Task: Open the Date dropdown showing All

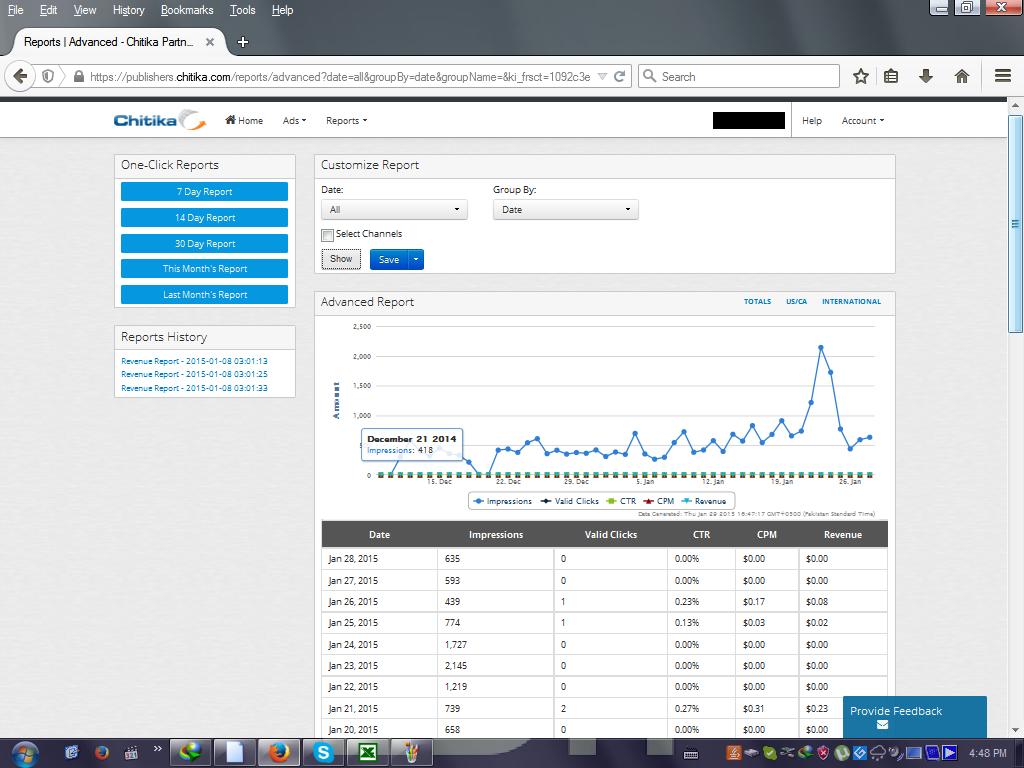Action: coord(394,210)
